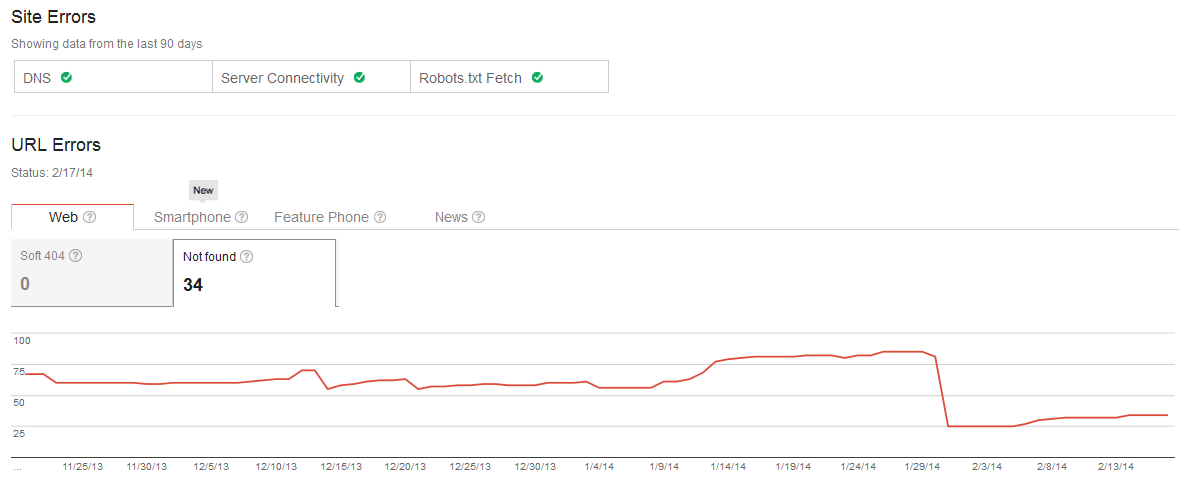This screenshot has width=1179, height=477.
Task: Click the graph's sharp drop after 1/29/14
Action: (942, 392)
